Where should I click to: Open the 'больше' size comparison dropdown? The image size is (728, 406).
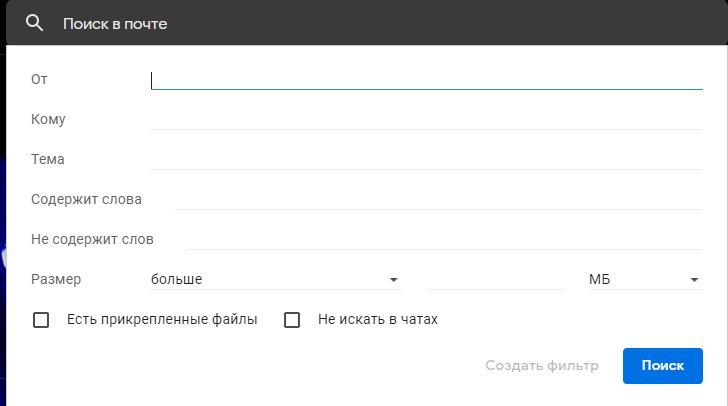tap(276, 279)
